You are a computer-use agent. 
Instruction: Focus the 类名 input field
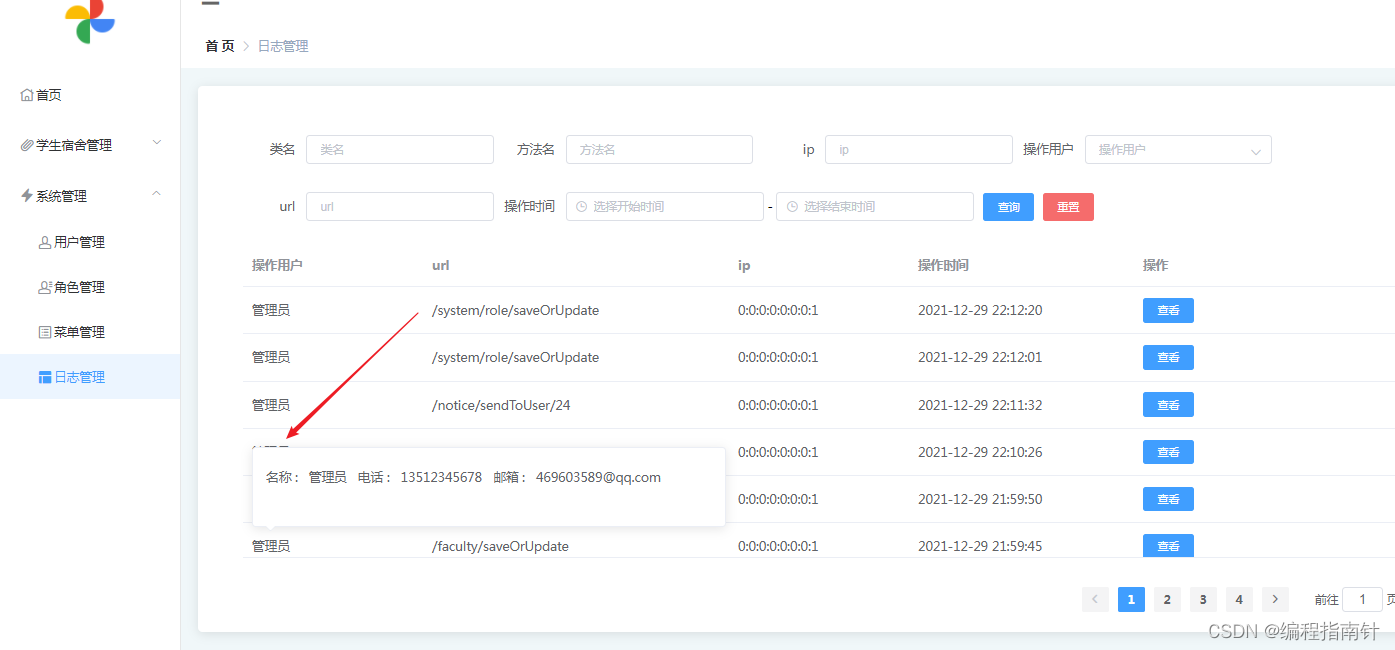coord(400,149)
